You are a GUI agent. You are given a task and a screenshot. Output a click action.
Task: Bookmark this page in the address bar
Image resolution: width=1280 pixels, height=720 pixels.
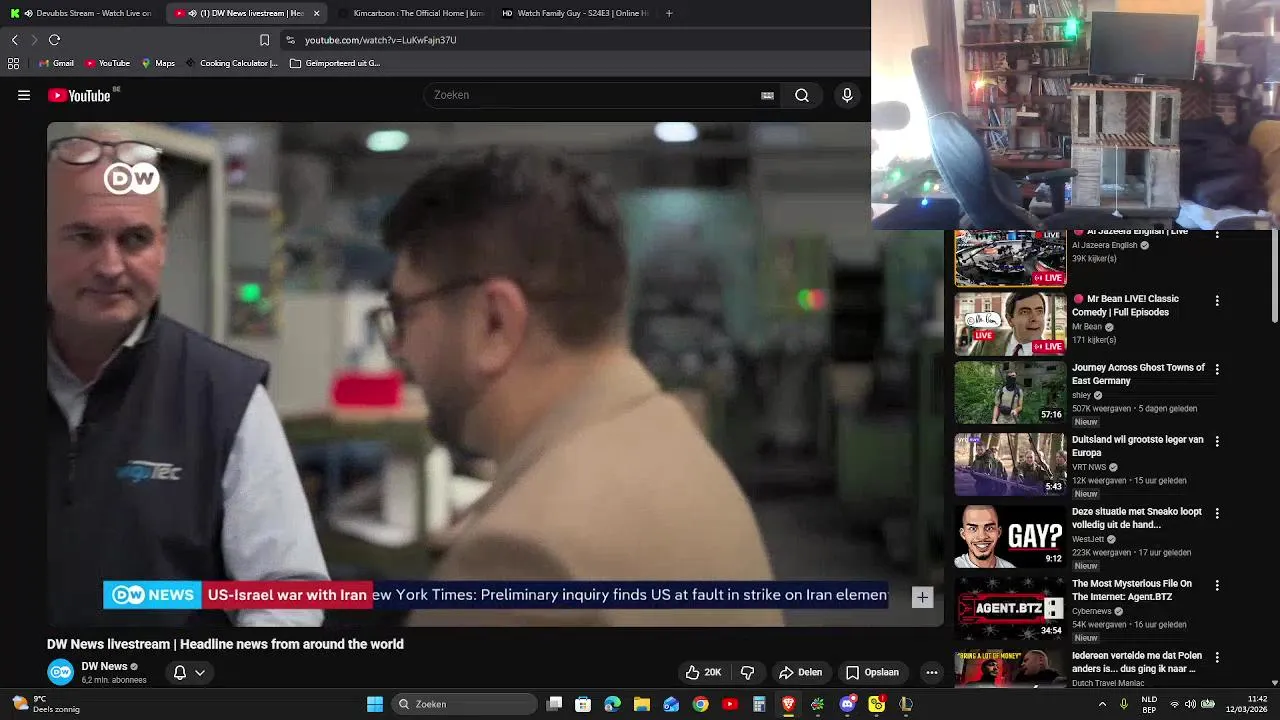[264, 40]
